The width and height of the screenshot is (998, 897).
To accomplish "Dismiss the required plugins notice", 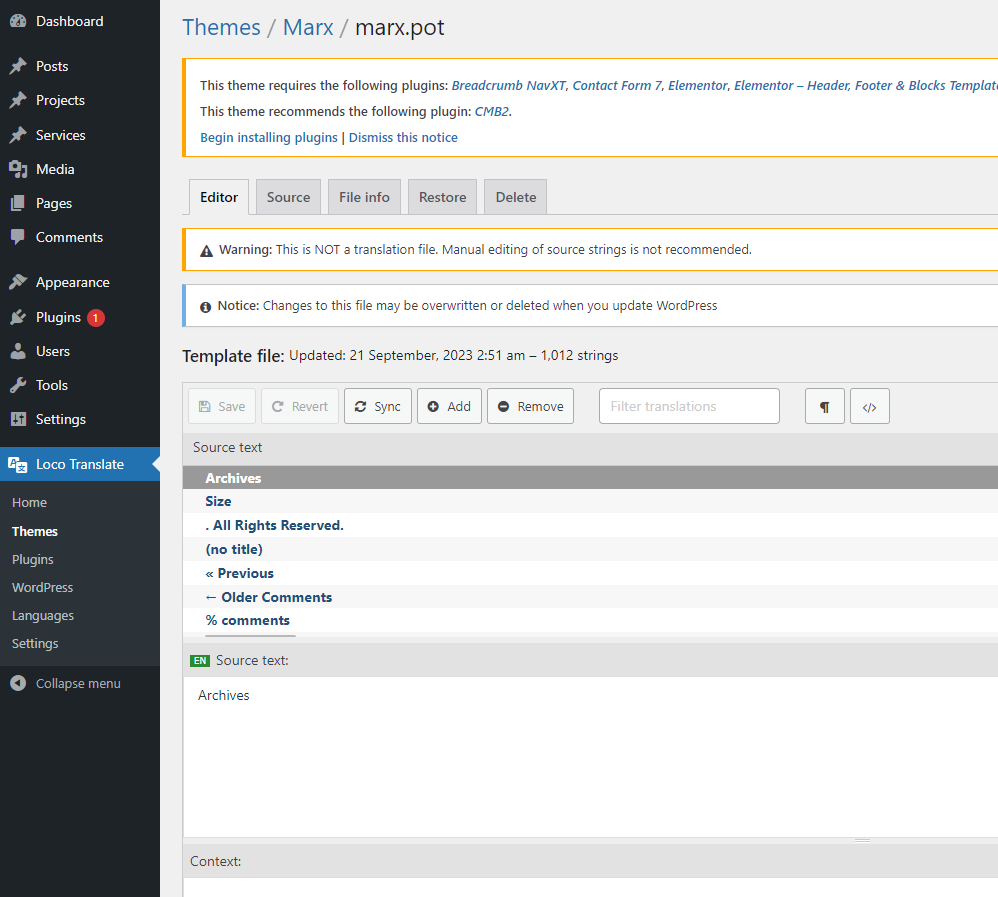I will click(x=403, y=137).
